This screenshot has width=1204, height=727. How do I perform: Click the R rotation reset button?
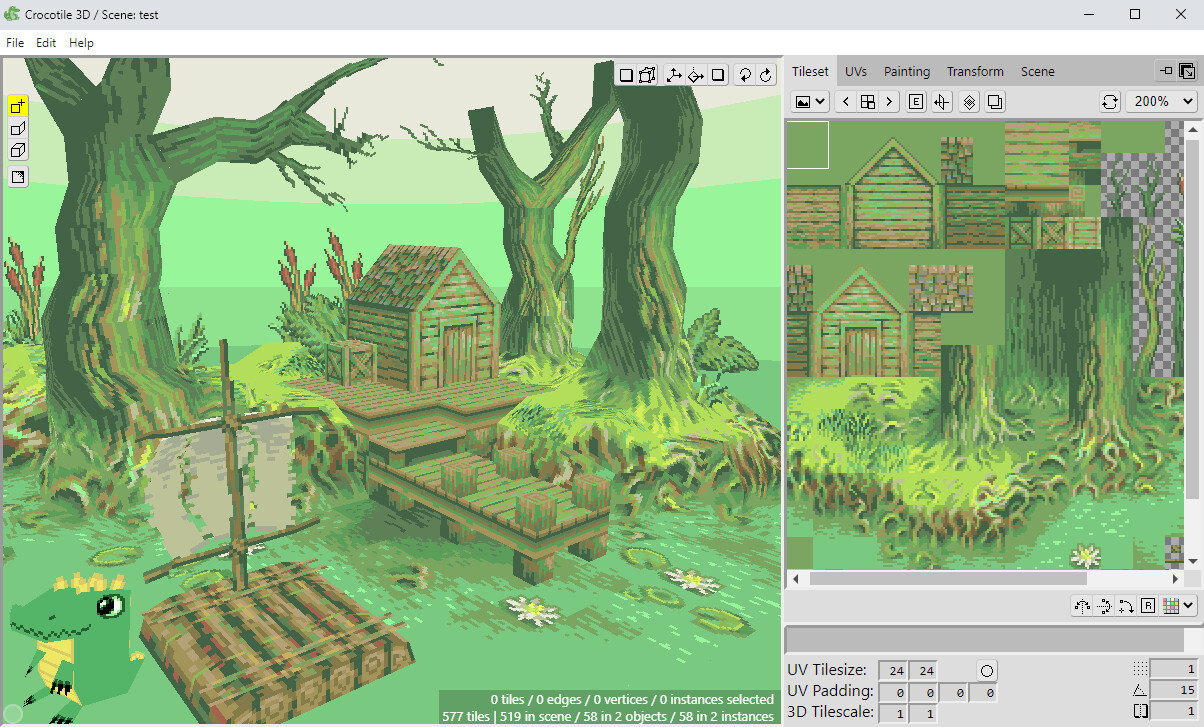coord(1148,606)
